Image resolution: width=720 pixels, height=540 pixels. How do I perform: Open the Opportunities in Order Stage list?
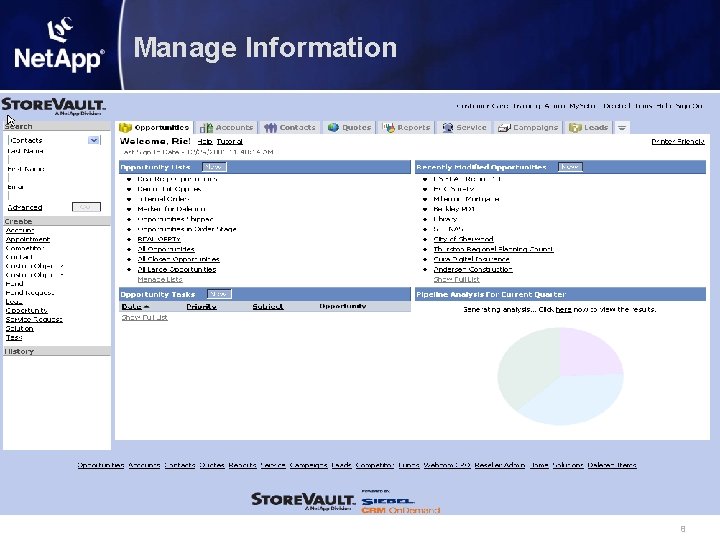point(186,229)
